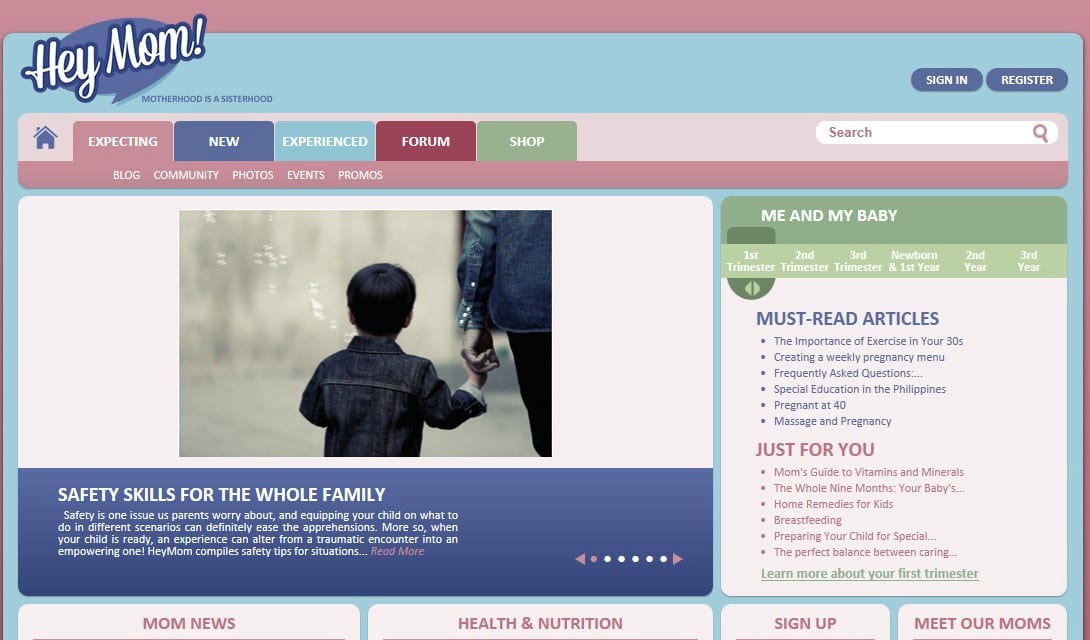
Task: Select the 2nd Year stage
Action: pos(975,261)
